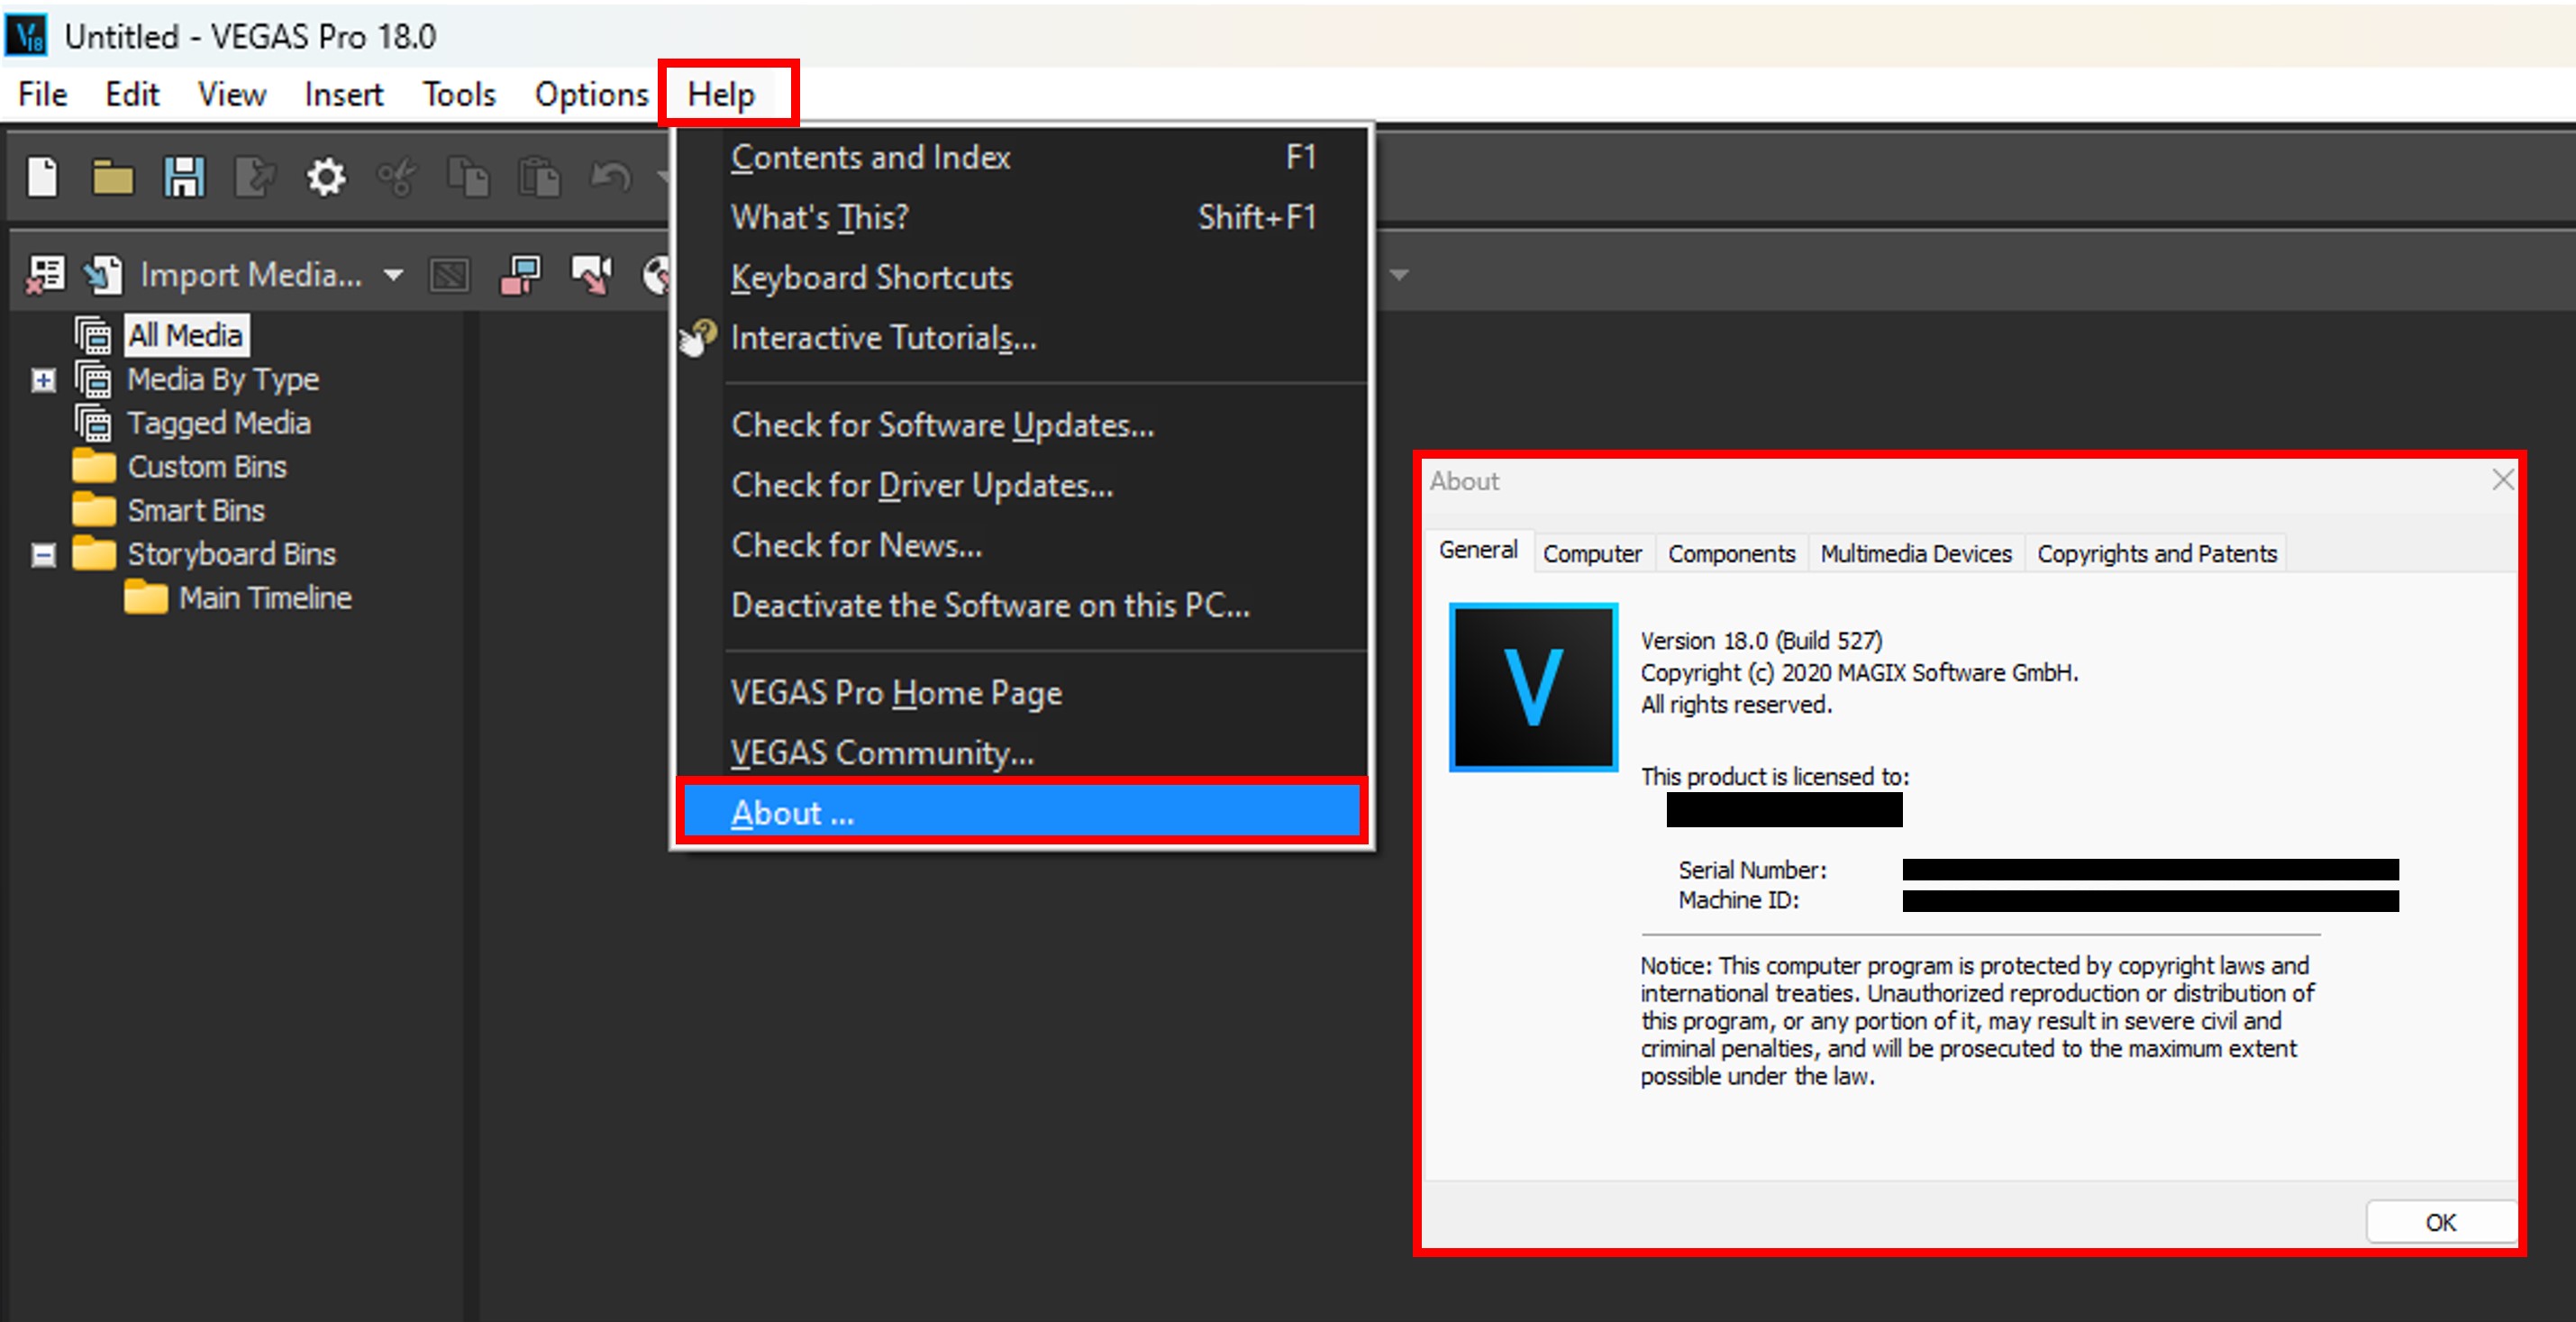Click the Version 18.0 (Build 527) text
Image resolution: width=2576 pixels, height=1322 pixels.
(1761, 640)
